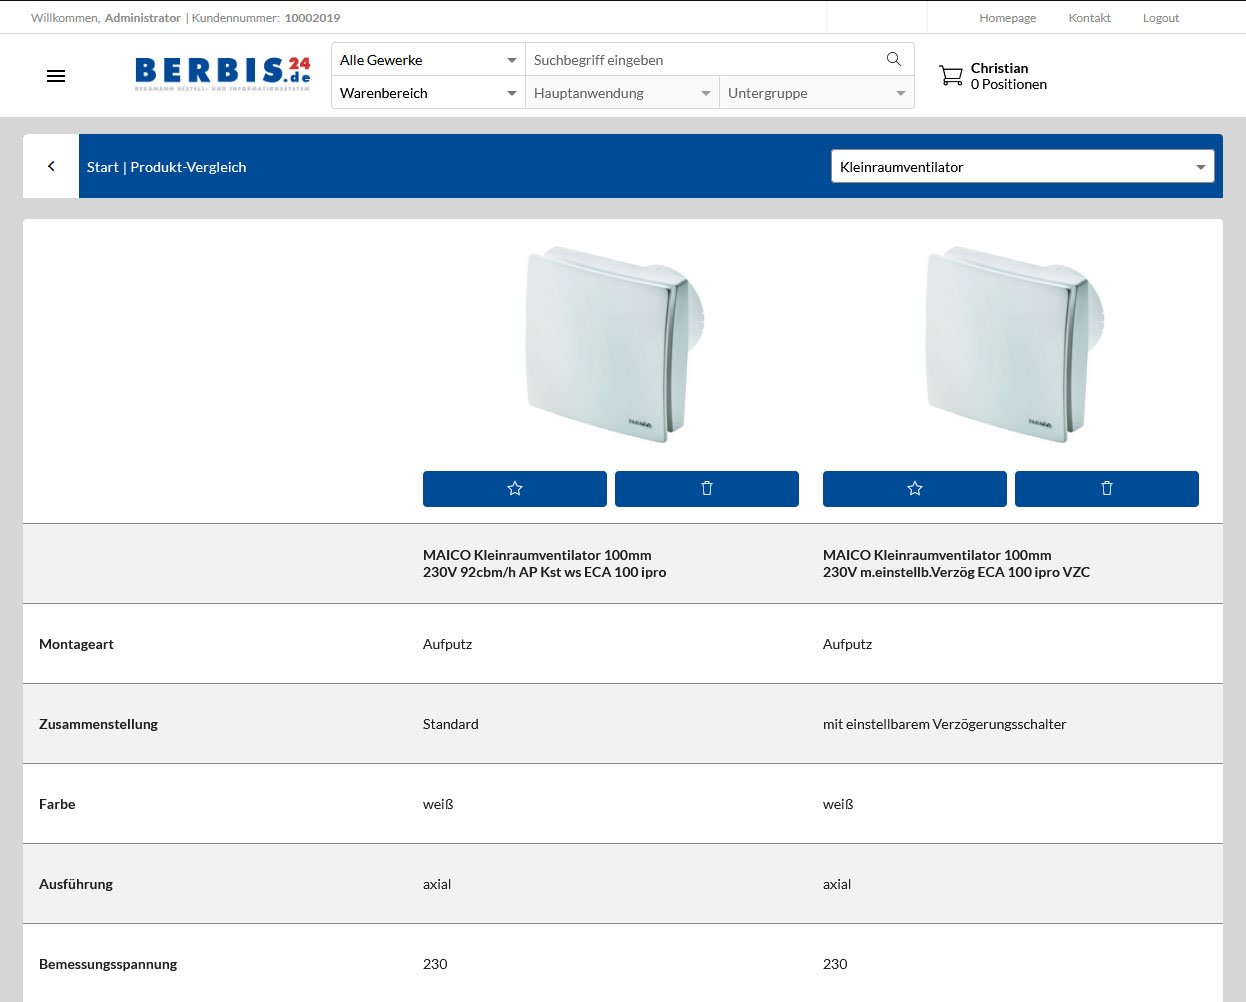Click the ECA 100 ipro product image

click(x=615, y=343)
